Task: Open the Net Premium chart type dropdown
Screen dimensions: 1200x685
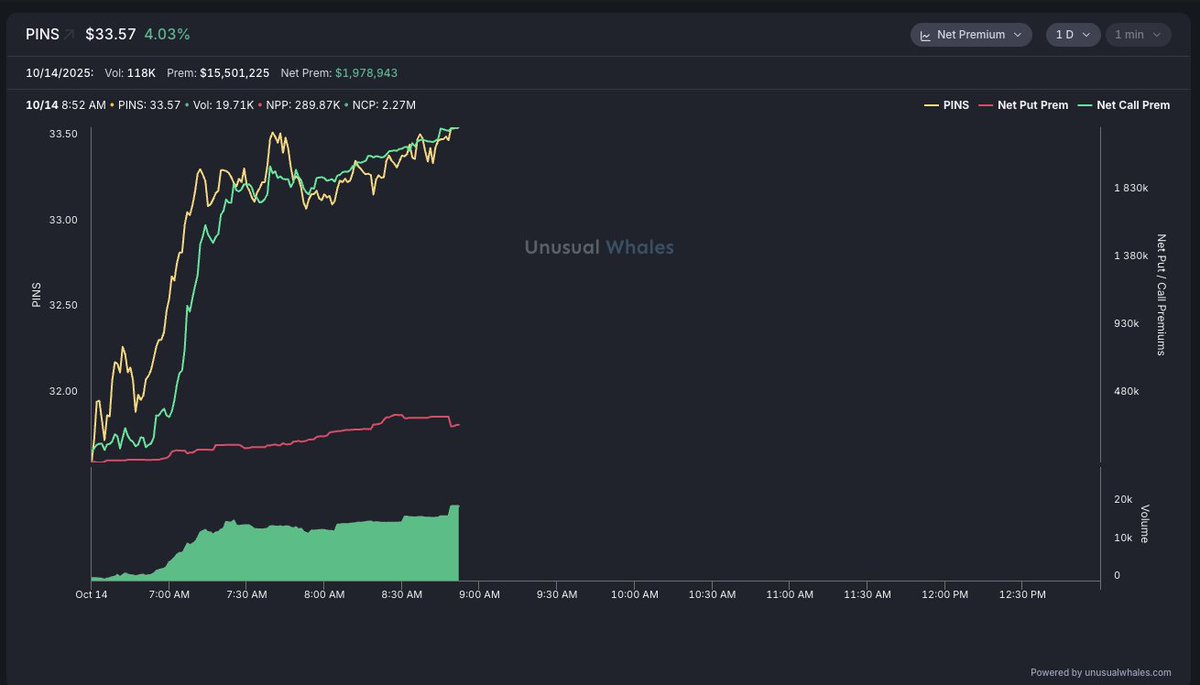Action: tap(970, 35)
